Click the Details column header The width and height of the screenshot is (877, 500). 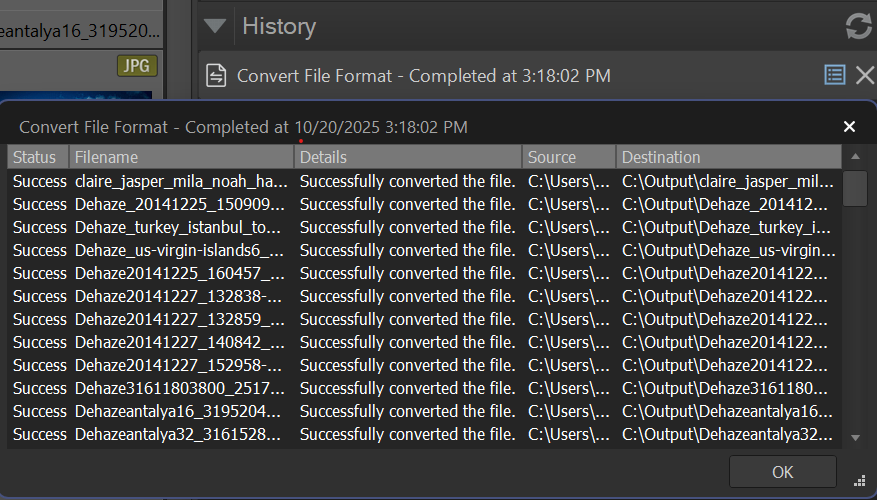tap(407, 157)
